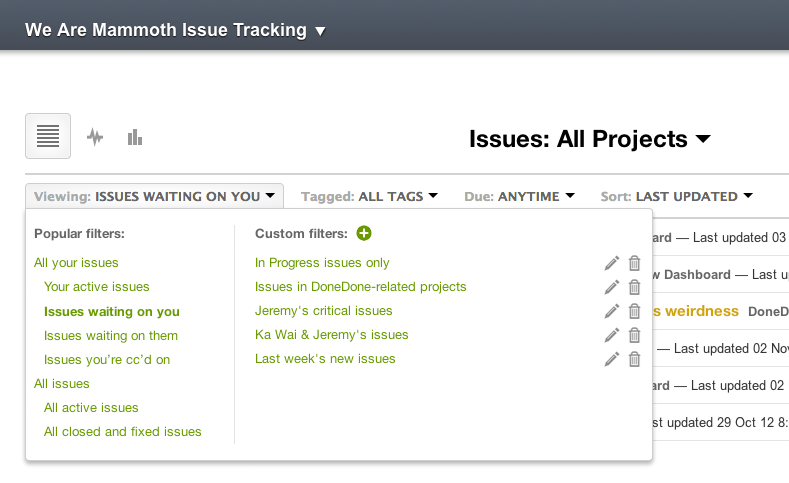This screenshot has width=789, height=483.
Task: Delete the In Progress issues only filter
Action: 634,263
